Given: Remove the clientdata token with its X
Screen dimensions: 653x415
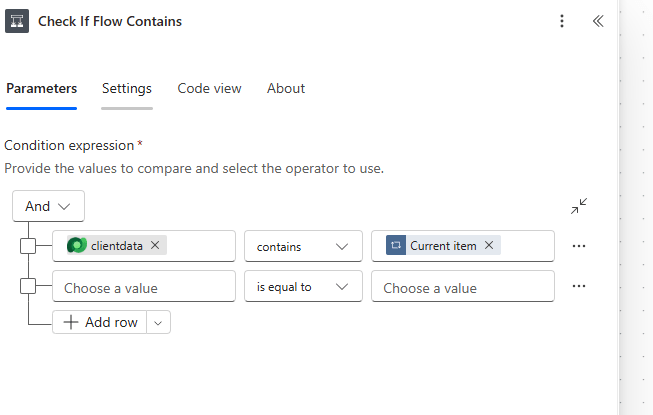Looking at the screenshot, I should [x=155, y=245].
